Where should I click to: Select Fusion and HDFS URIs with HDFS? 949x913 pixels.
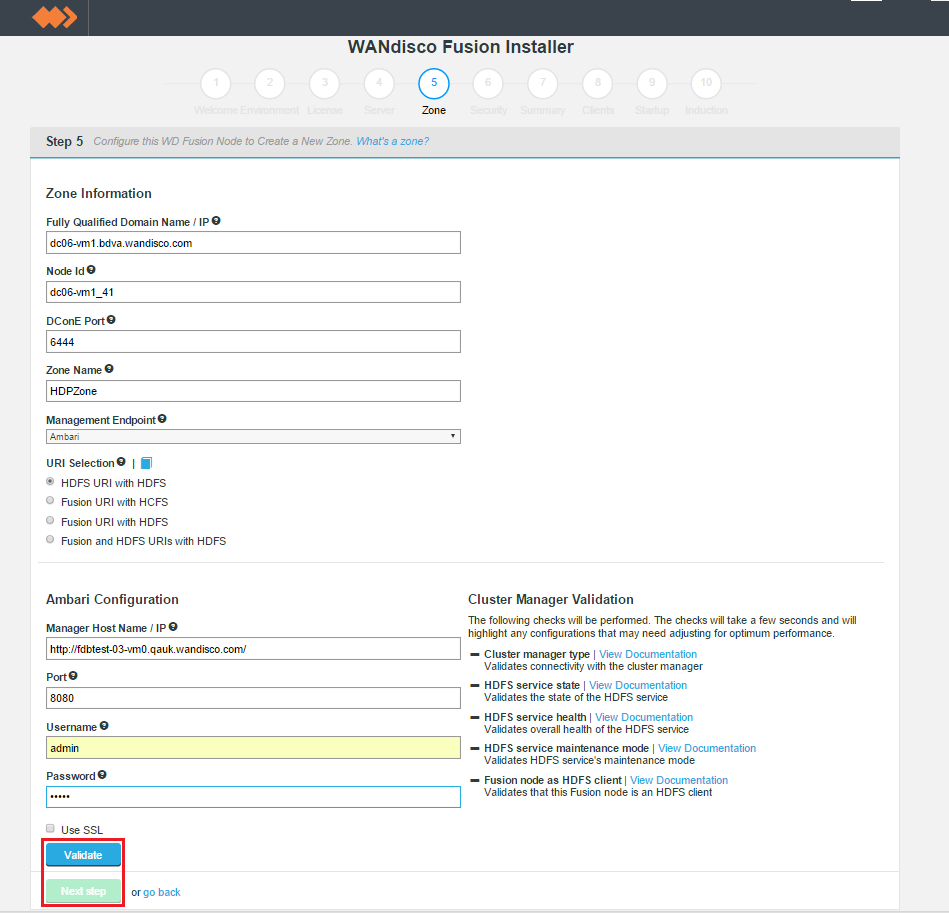(x=50, y=540)
